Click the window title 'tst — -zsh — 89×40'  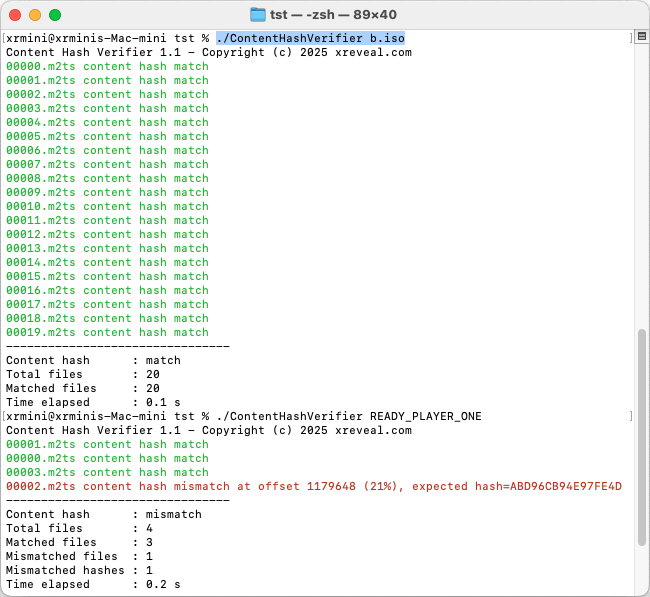pyautogui.click(x=334, y=15)
